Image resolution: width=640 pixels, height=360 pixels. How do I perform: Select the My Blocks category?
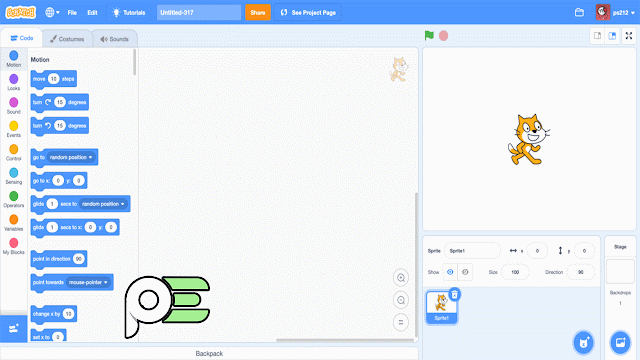pos(13,246)
